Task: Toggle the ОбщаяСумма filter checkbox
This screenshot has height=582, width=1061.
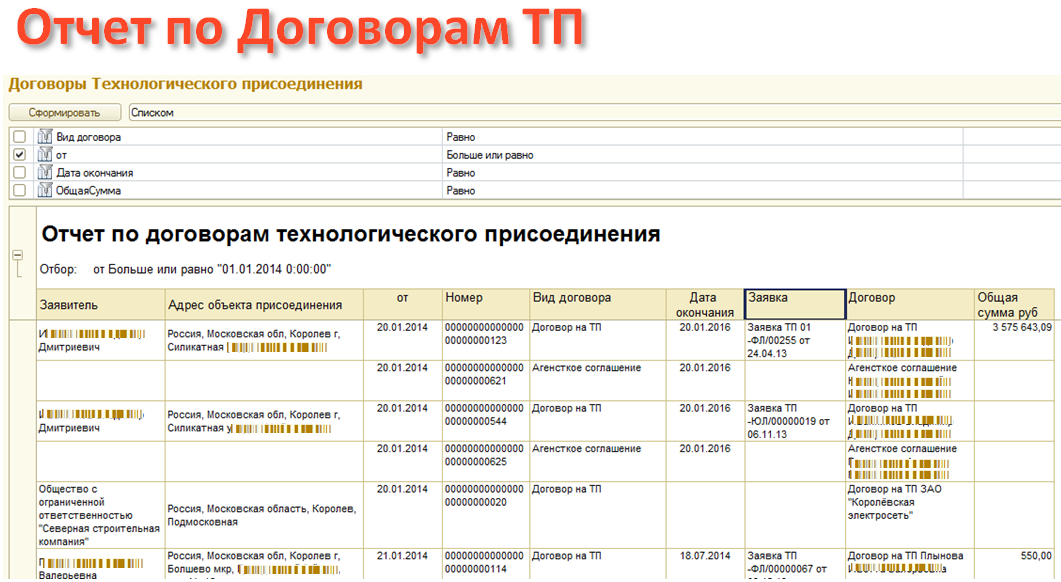Action: pos(19,190)
